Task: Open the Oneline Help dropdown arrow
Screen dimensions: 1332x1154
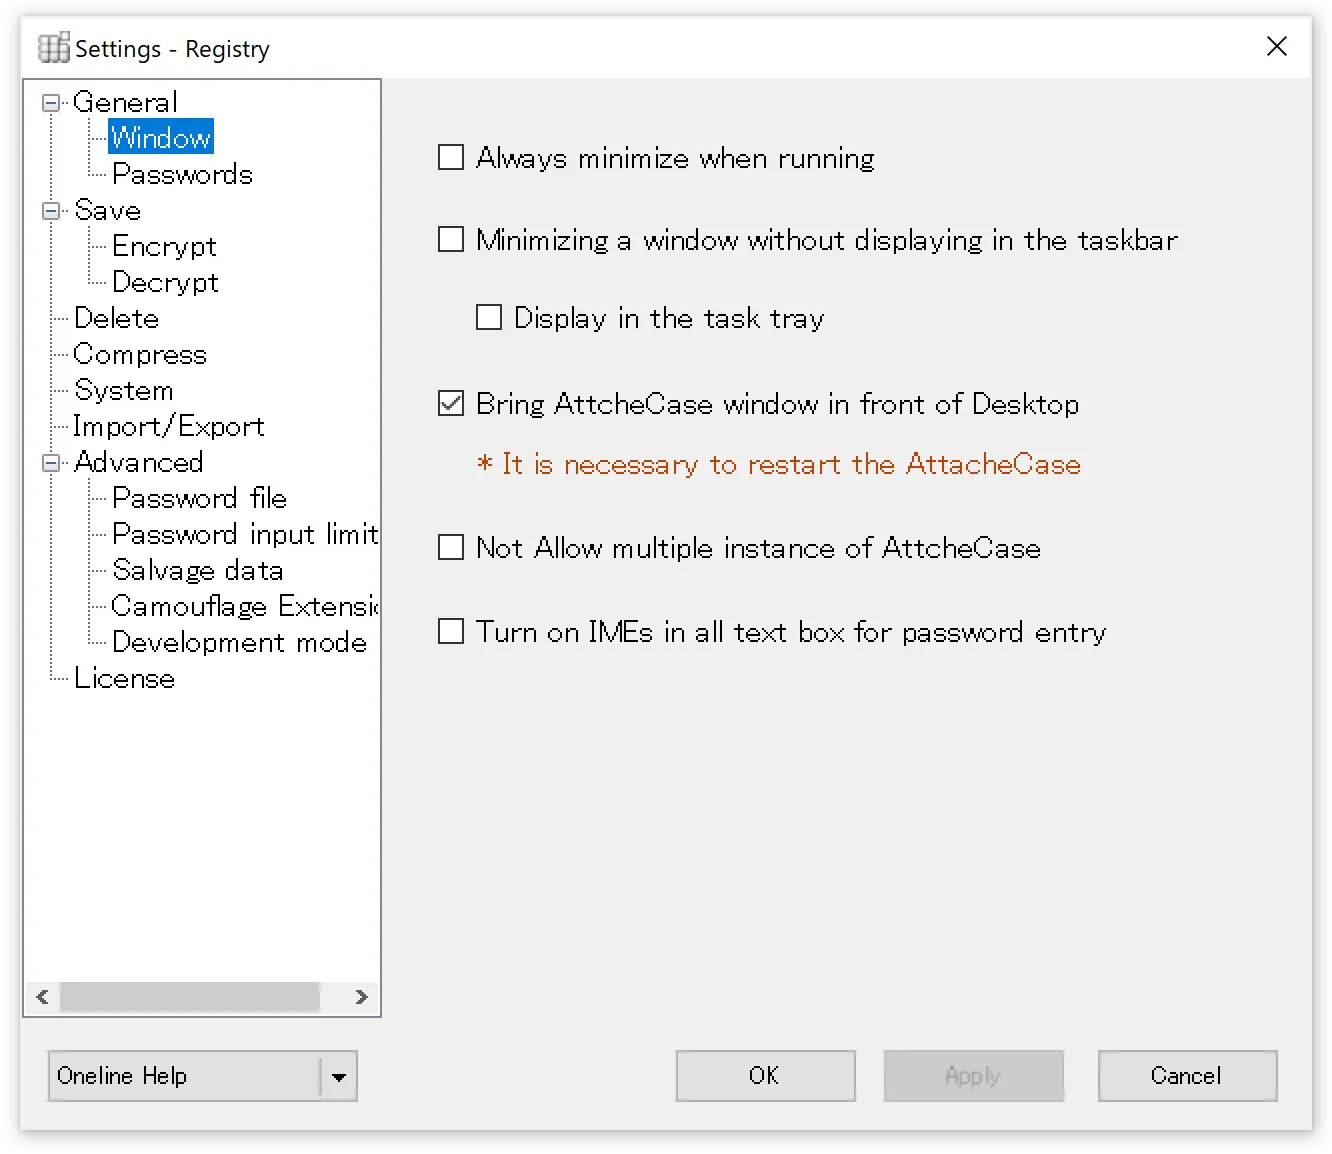Action: tap(340, 1076)
